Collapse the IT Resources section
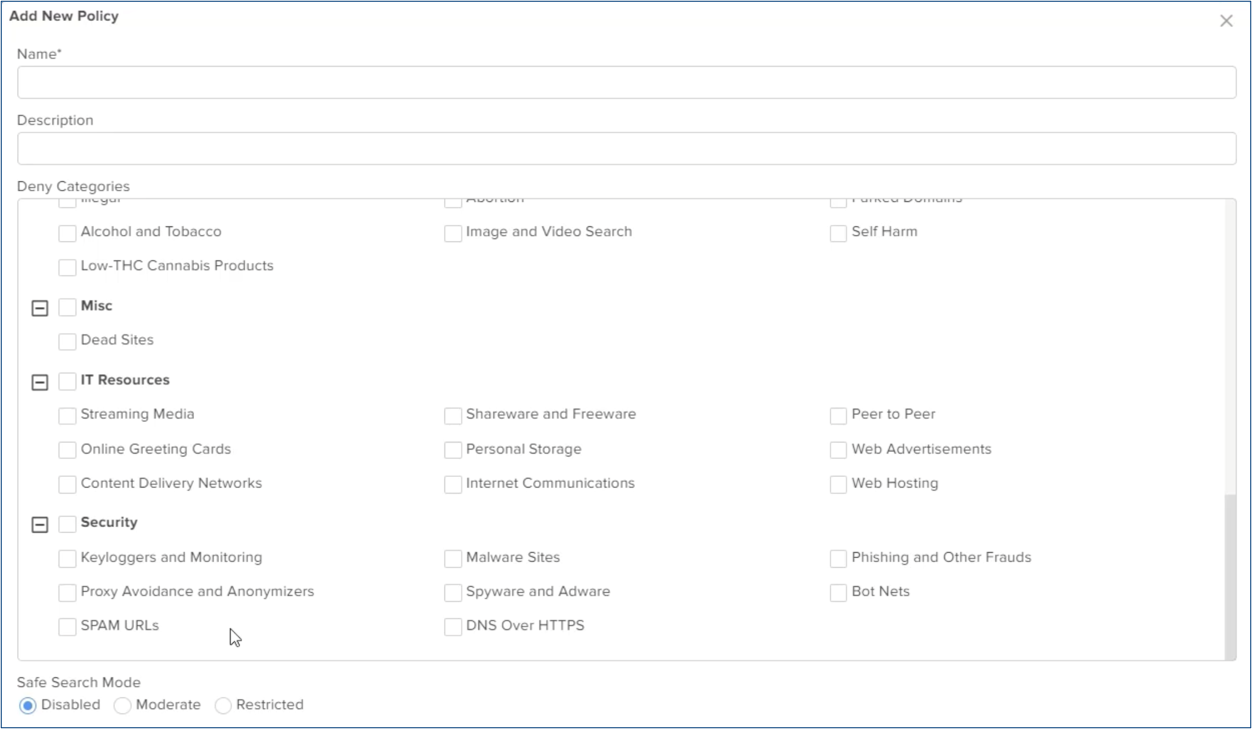The width and height of the screenshot is (1252, 729). pyautogui.click(x=39, y=380)
